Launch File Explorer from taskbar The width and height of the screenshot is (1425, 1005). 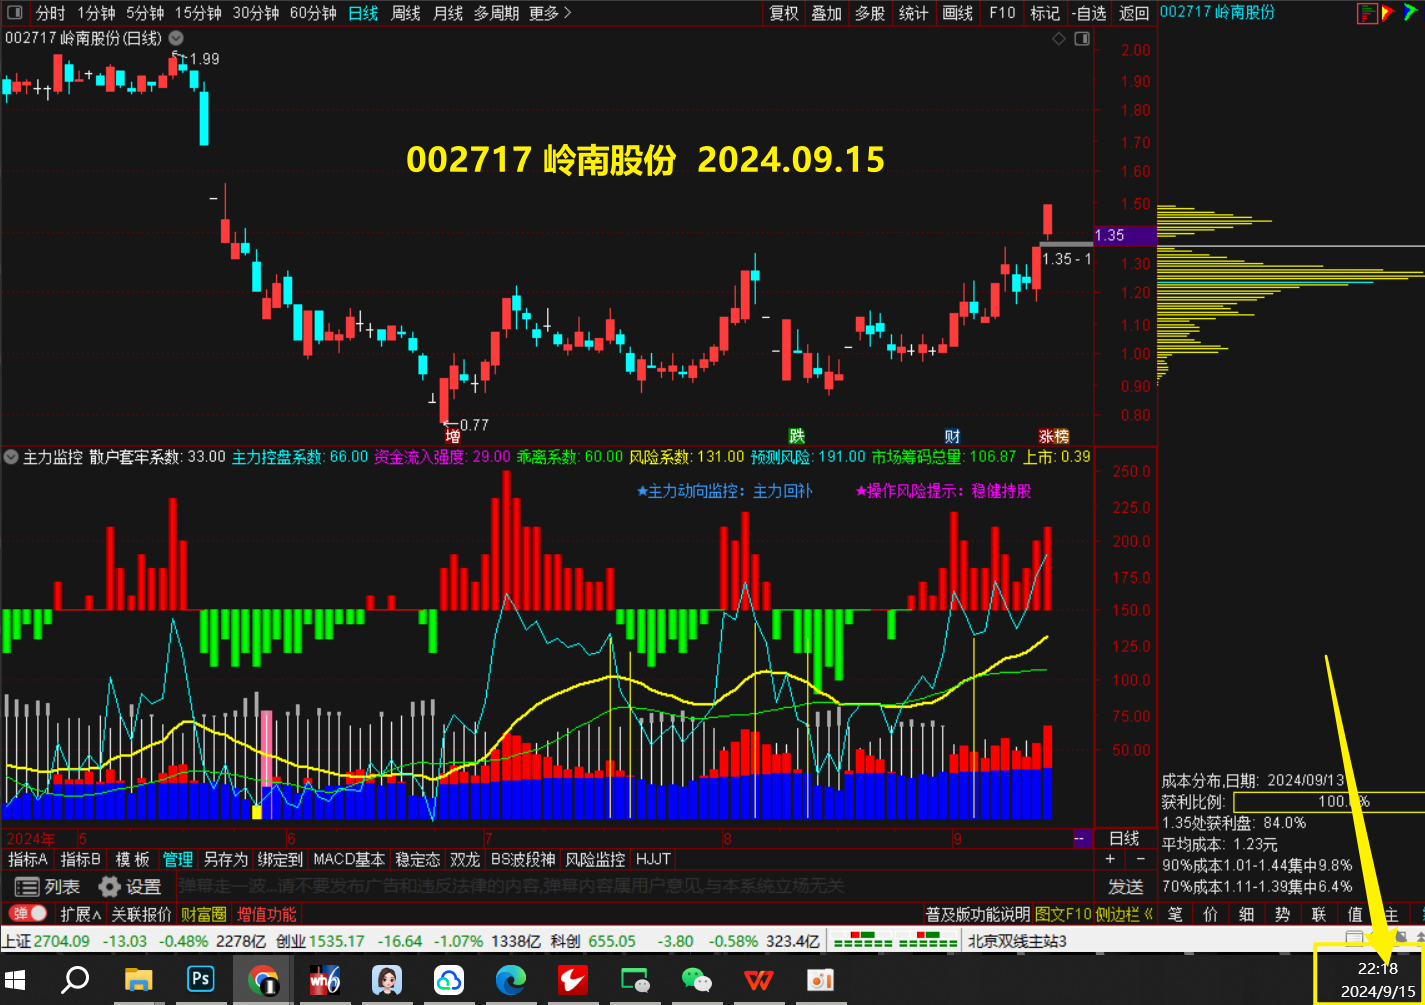(137, 979)
